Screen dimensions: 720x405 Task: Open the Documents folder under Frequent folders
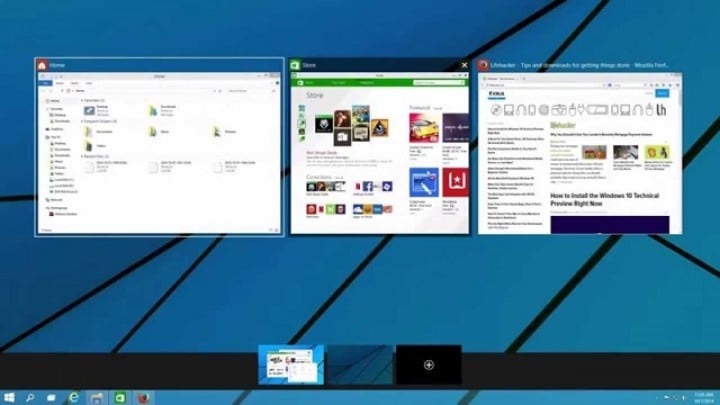tap(98, 132)
